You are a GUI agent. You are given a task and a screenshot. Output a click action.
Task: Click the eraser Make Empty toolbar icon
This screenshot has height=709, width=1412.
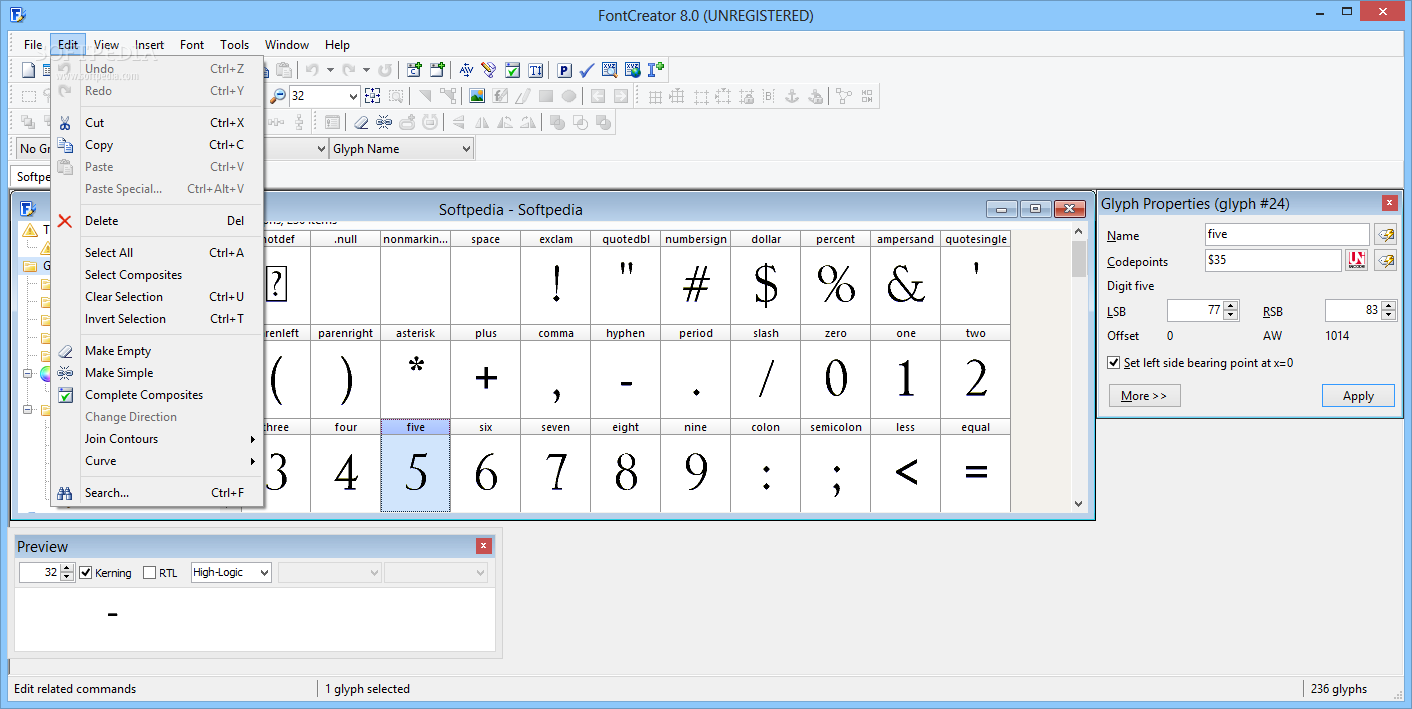click(362, 122)
